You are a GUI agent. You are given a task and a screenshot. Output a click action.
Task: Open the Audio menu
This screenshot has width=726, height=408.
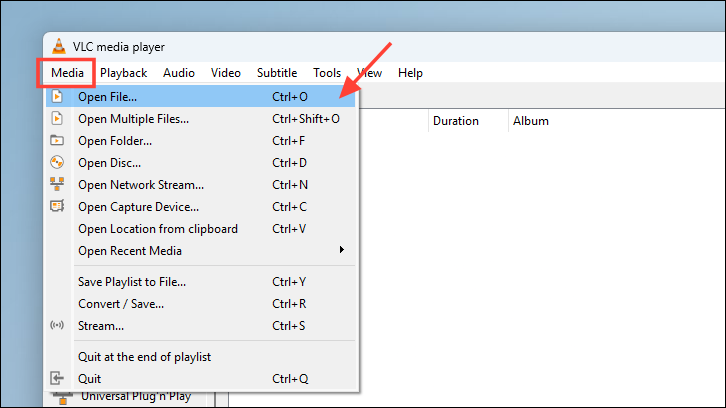tap(179, 73)
